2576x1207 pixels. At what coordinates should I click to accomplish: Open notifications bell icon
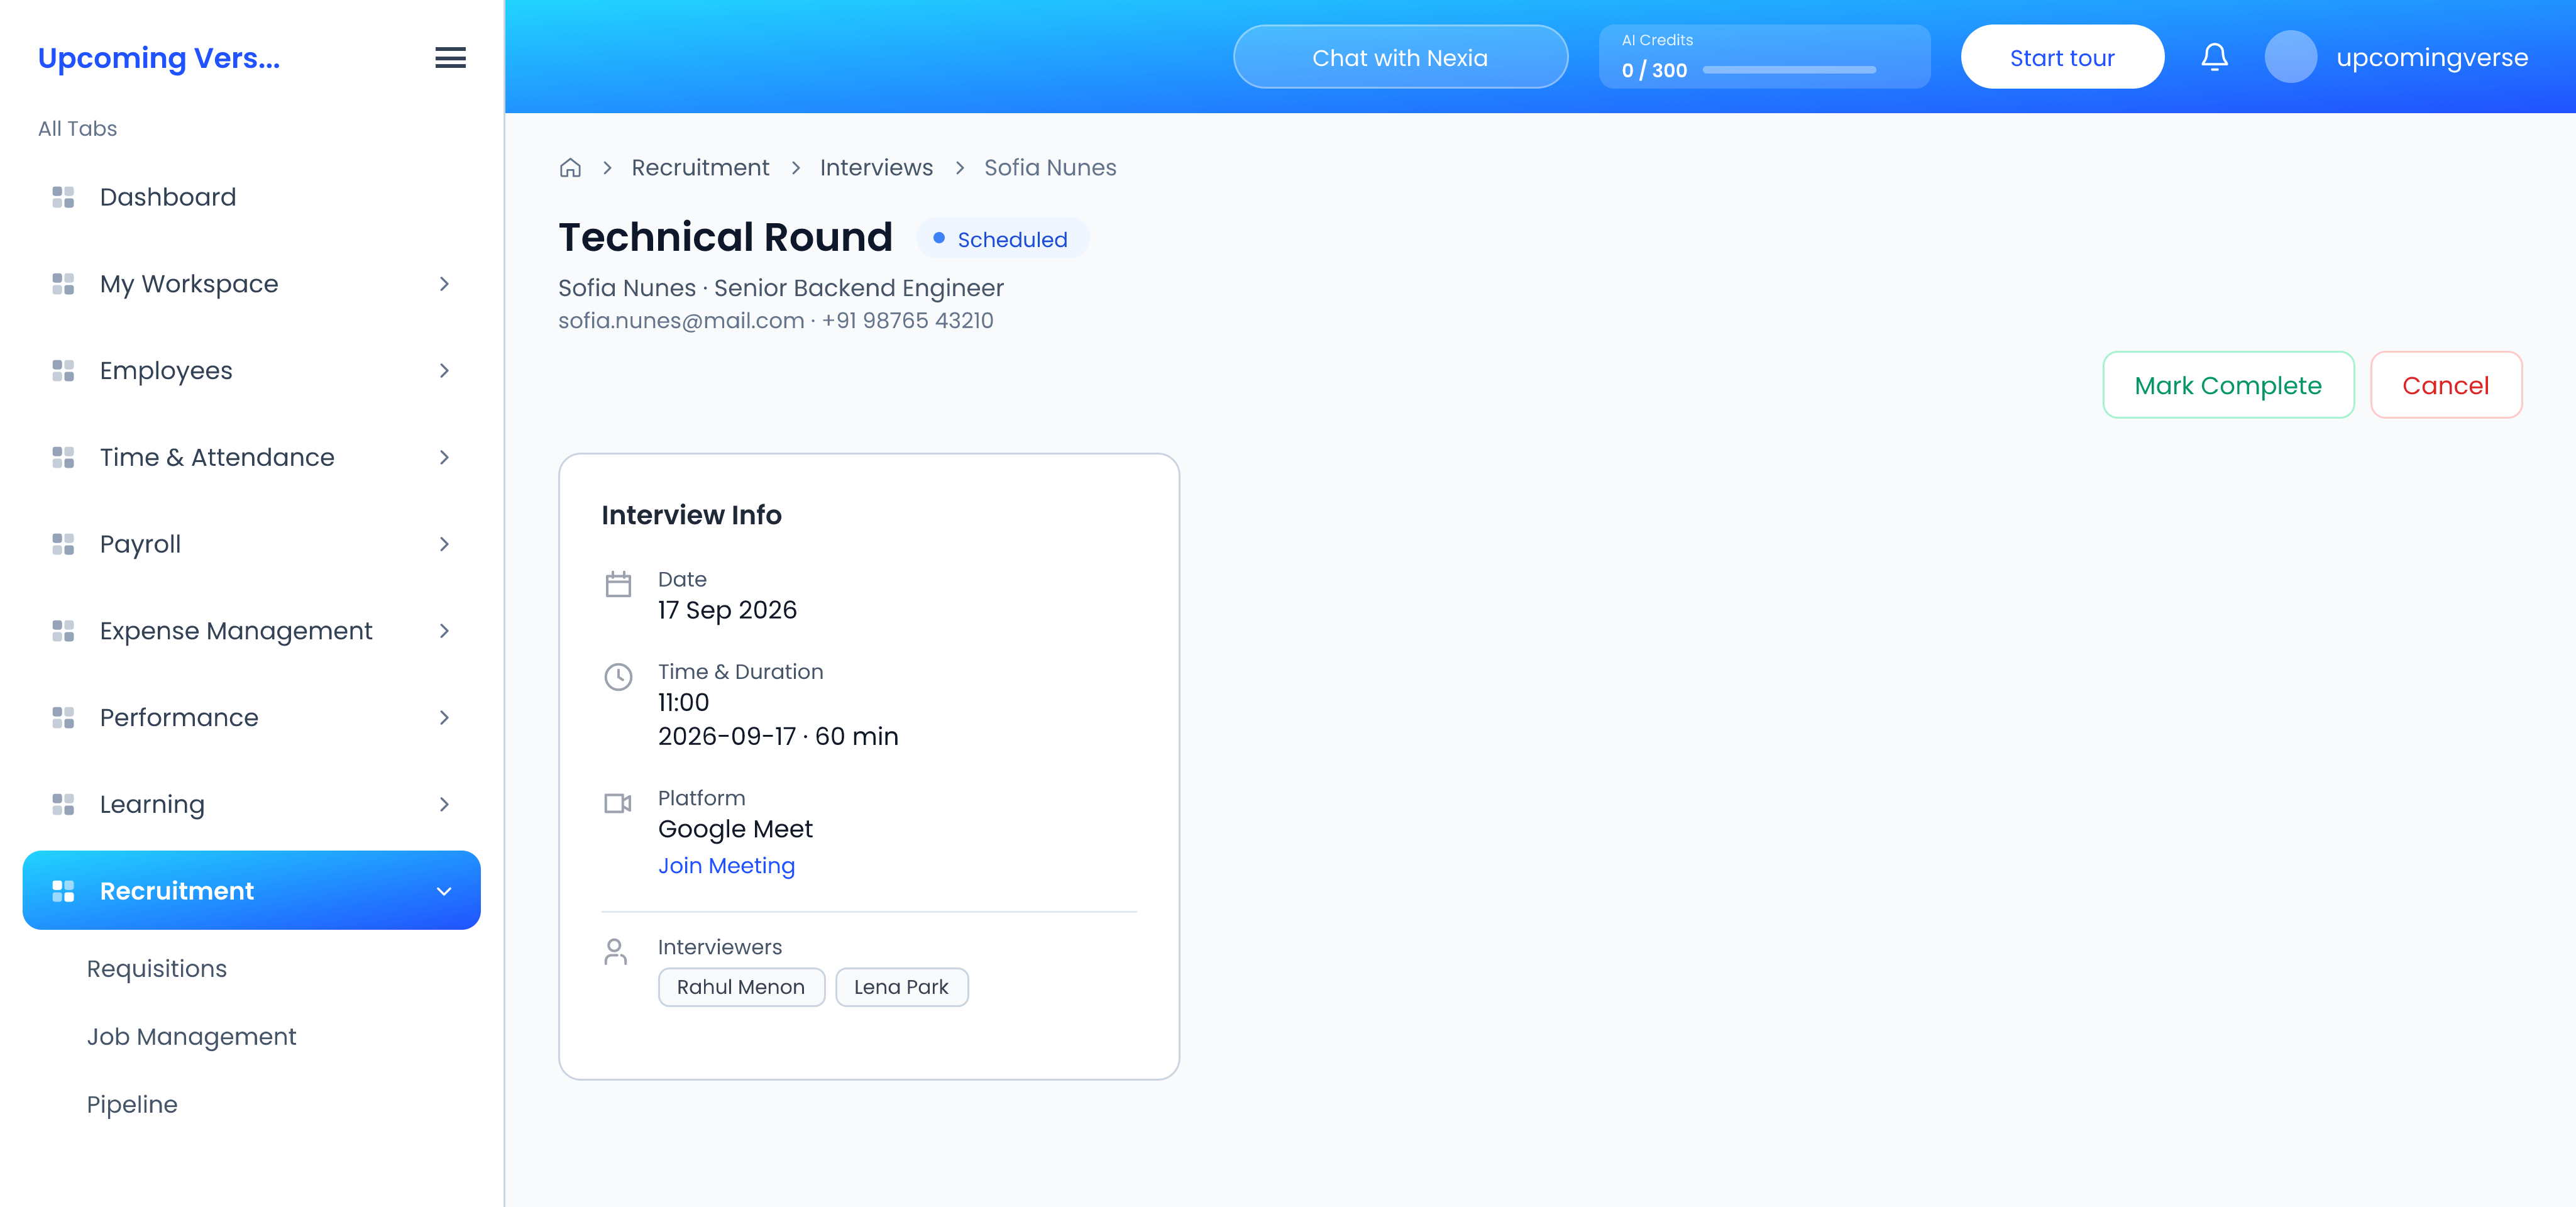coord(2214,57)
